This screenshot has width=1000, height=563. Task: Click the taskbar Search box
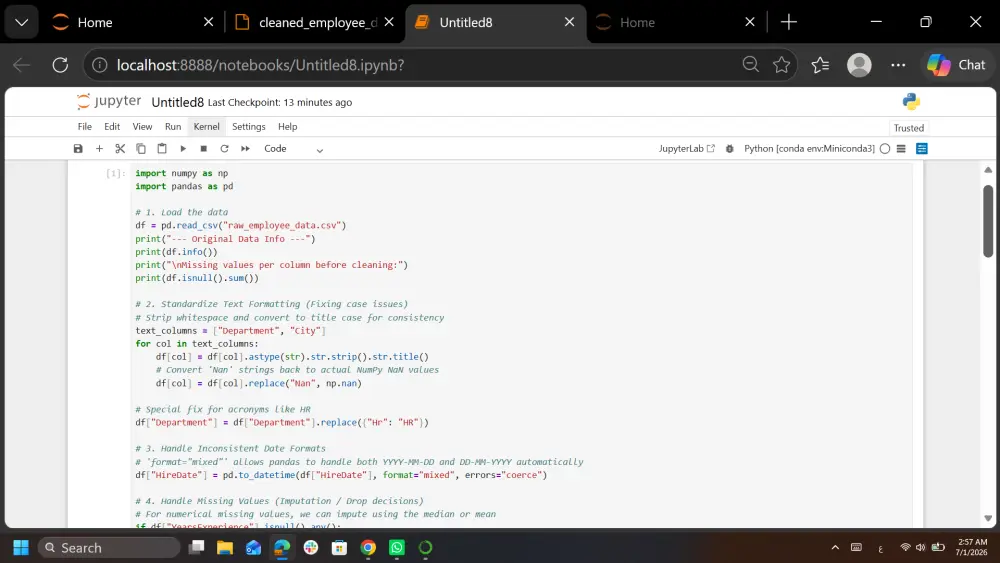pyautogui.click(x=109, y=548)
